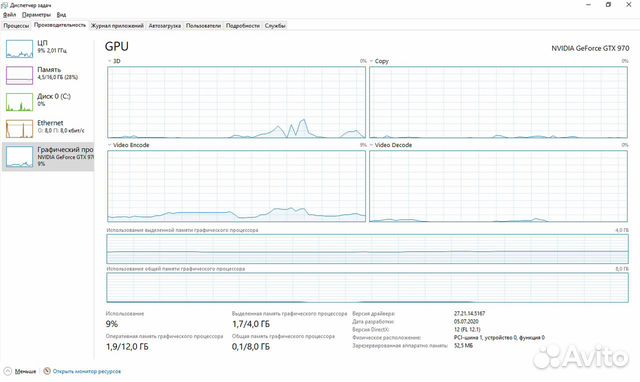Click the NVIDIA GeForce GTX 970 label
640x382 pixels.
(x=590, y=48)
